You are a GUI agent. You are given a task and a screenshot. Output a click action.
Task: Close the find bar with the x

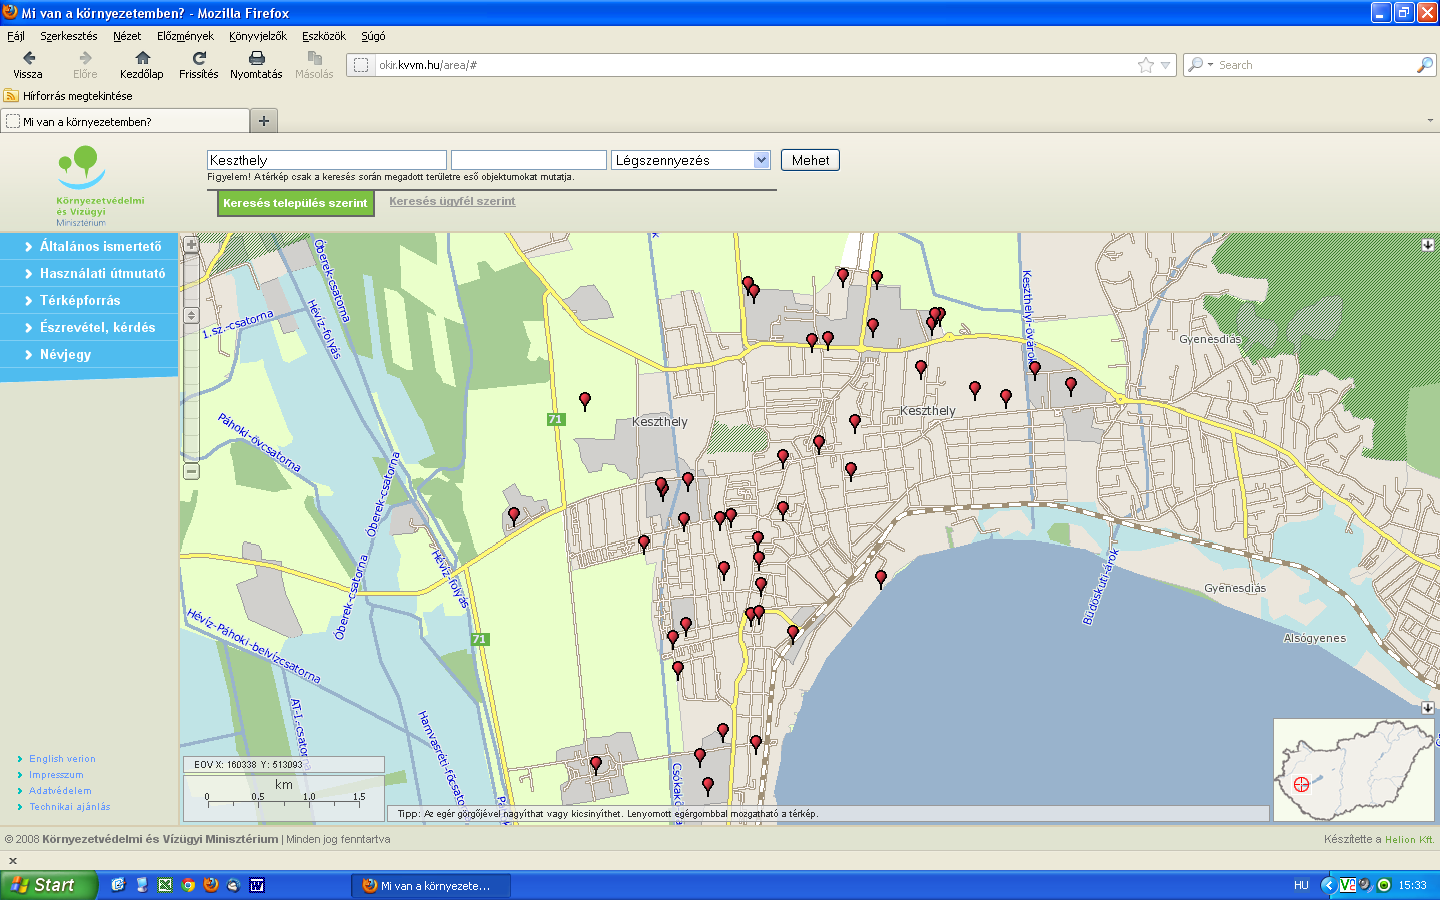pos(13,861)
